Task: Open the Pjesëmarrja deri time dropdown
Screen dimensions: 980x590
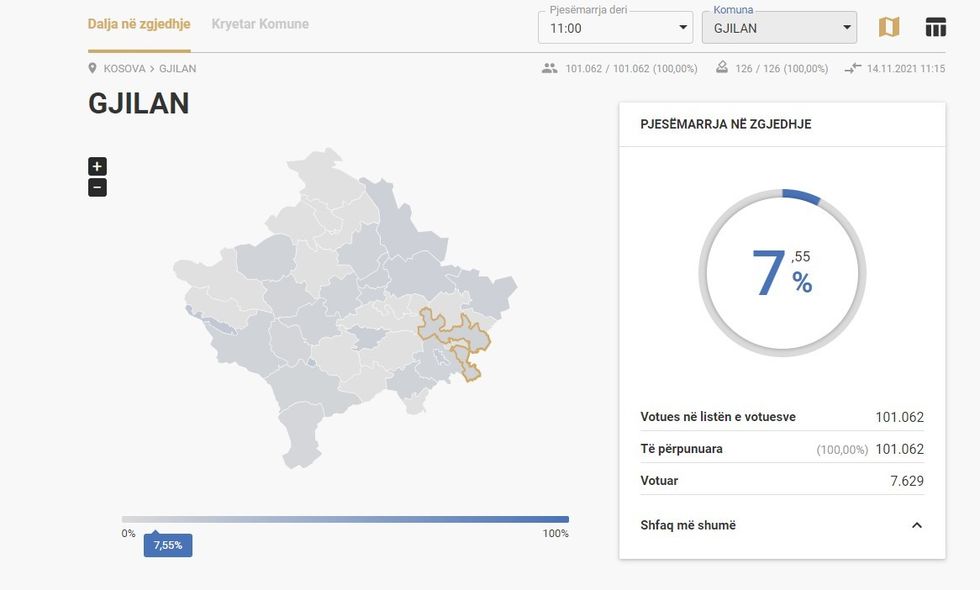Action: tap(615, 28)
